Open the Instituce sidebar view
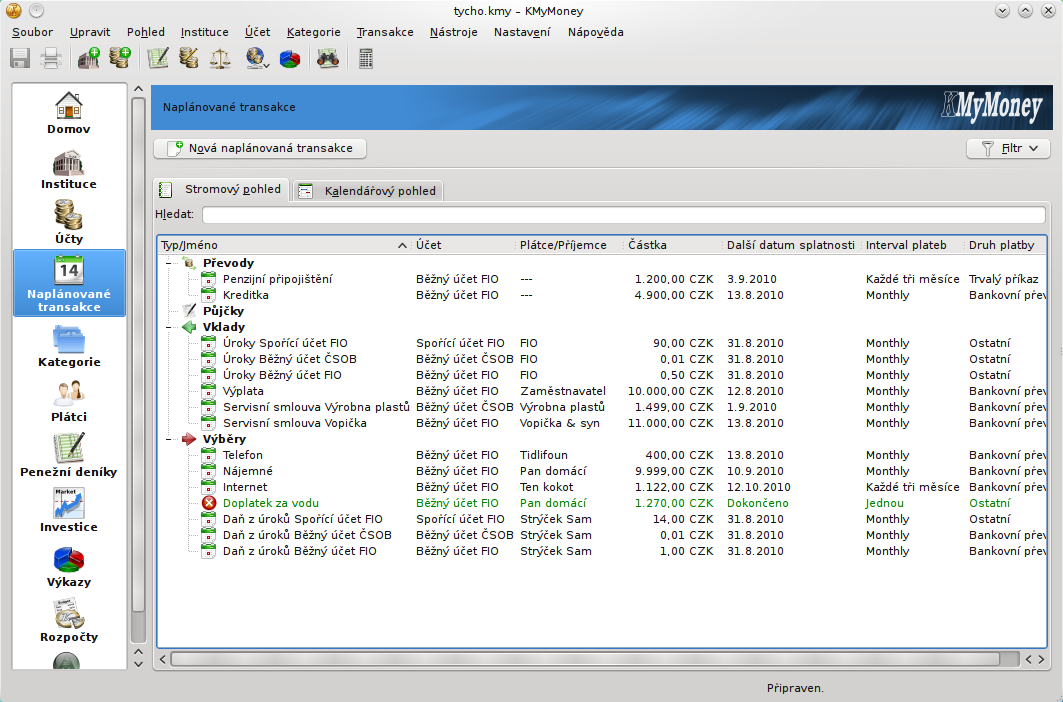1063x702 pixels. click(68, 169)
